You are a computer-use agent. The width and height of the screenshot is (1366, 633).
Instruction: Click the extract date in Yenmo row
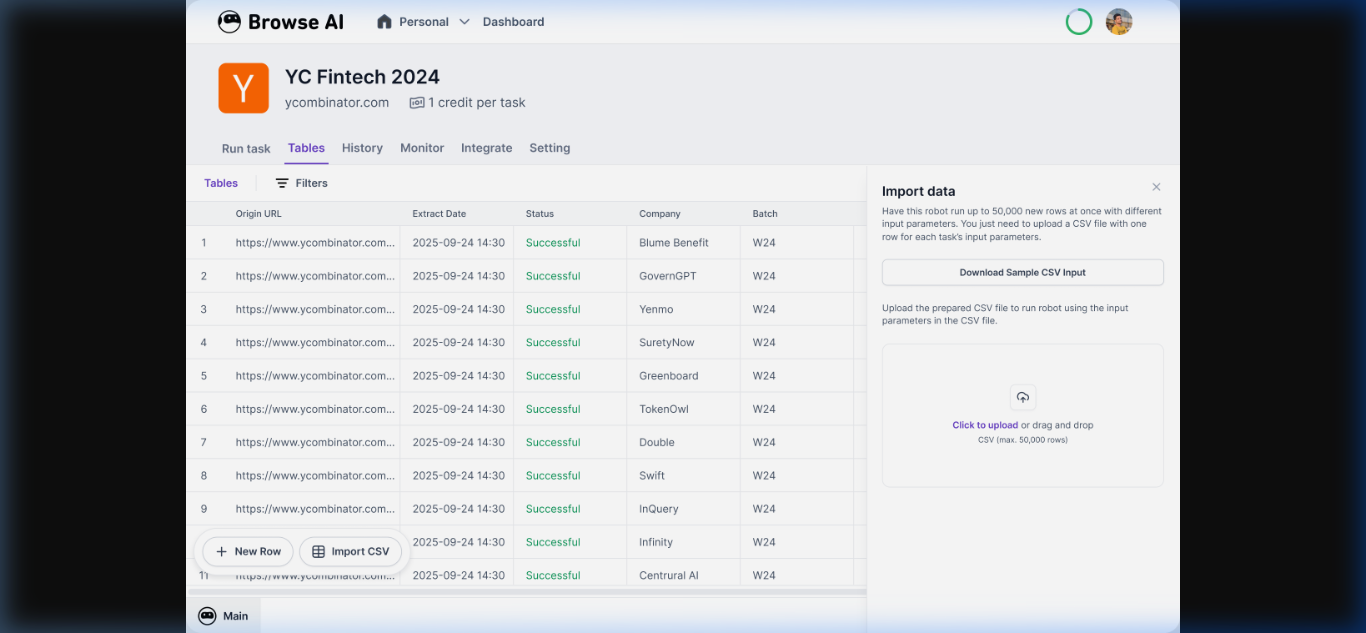pos(459,309)
